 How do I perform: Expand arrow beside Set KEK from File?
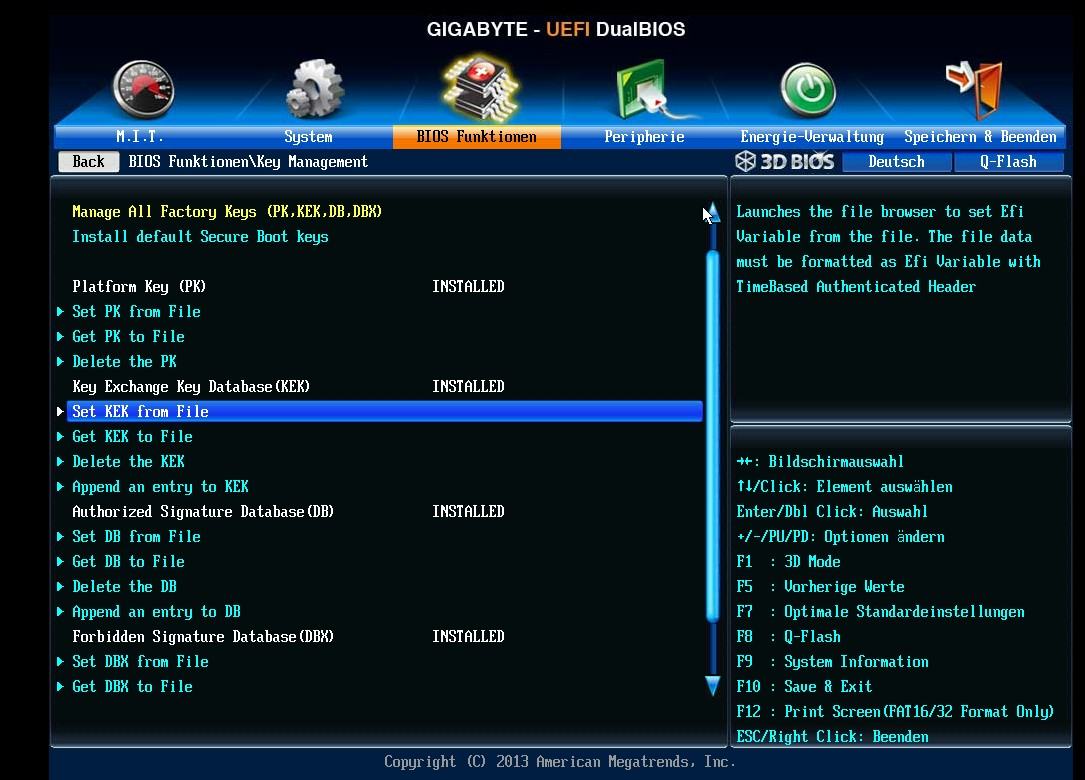pyautogui.click(x=60, y=412)
